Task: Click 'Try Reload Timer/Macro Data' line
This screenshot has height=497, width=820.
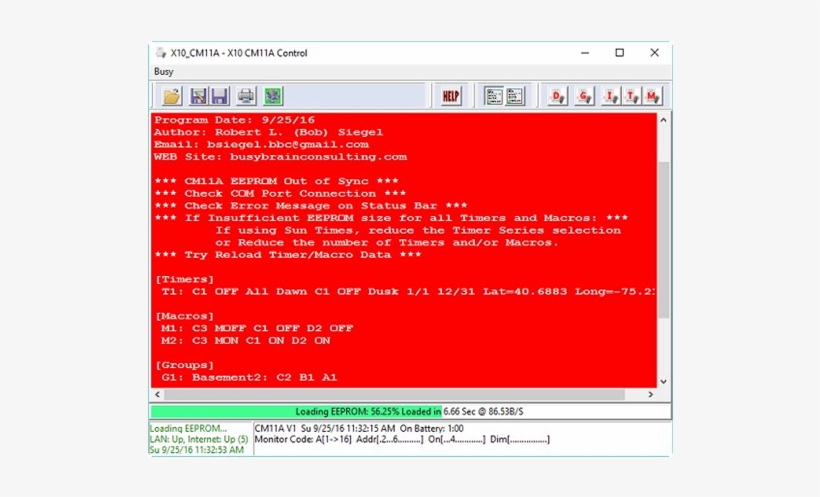Action: tap(288, 255)
